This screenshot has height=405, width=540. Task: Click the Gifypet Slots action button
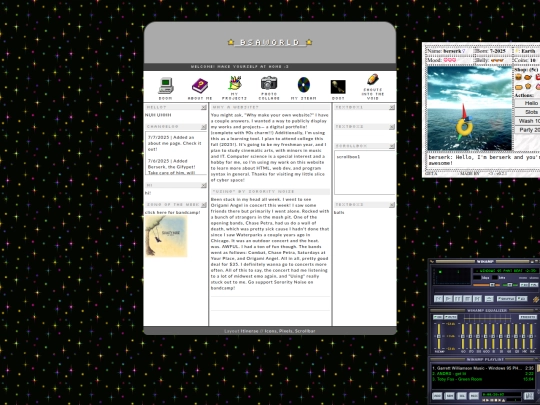(x=527, y=112)
